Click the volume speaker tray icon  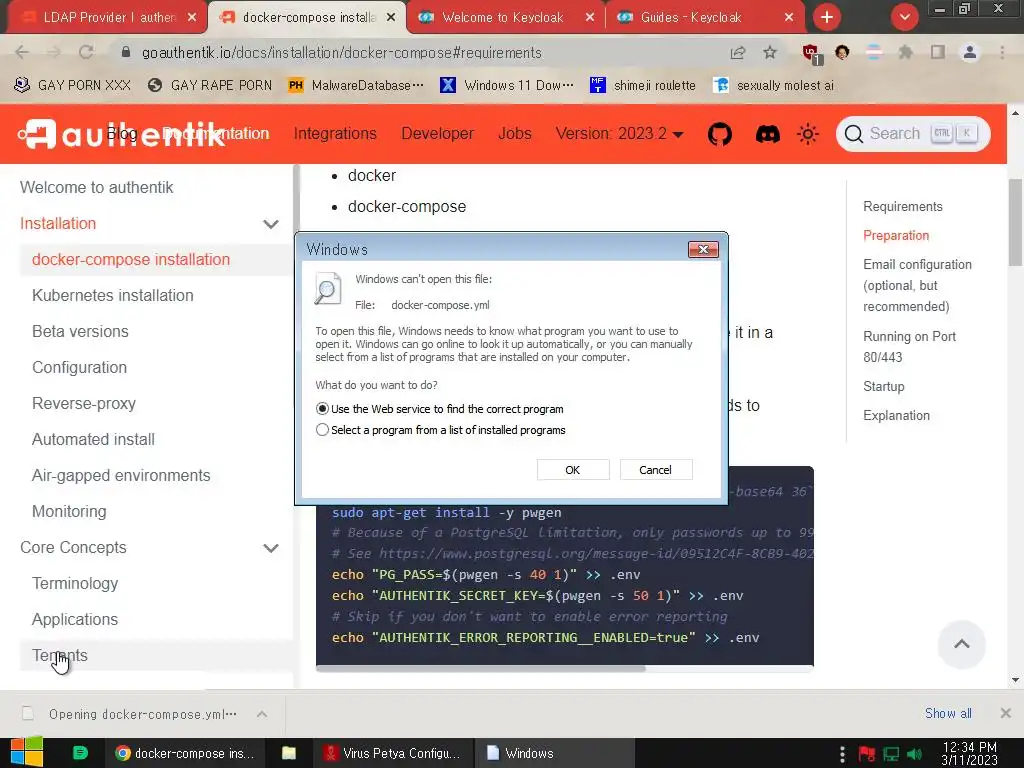pyautogui.click(x=916, y=754)
